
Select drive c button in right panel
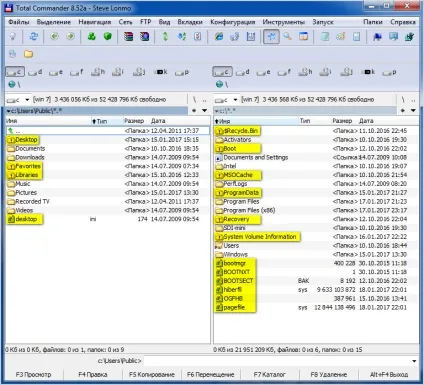(222, 72)
